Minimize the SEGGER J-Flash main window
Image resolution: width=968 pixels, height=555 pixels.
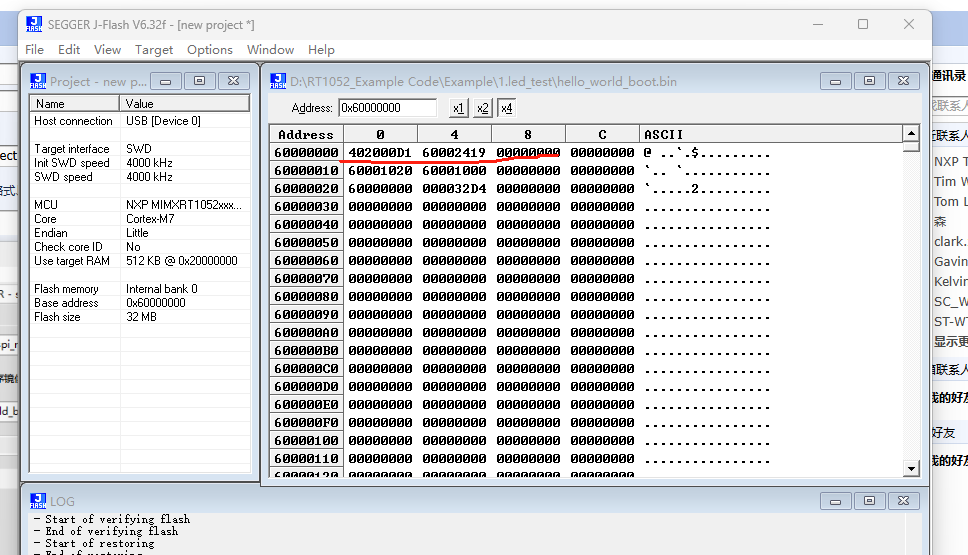tap(818, 24)
